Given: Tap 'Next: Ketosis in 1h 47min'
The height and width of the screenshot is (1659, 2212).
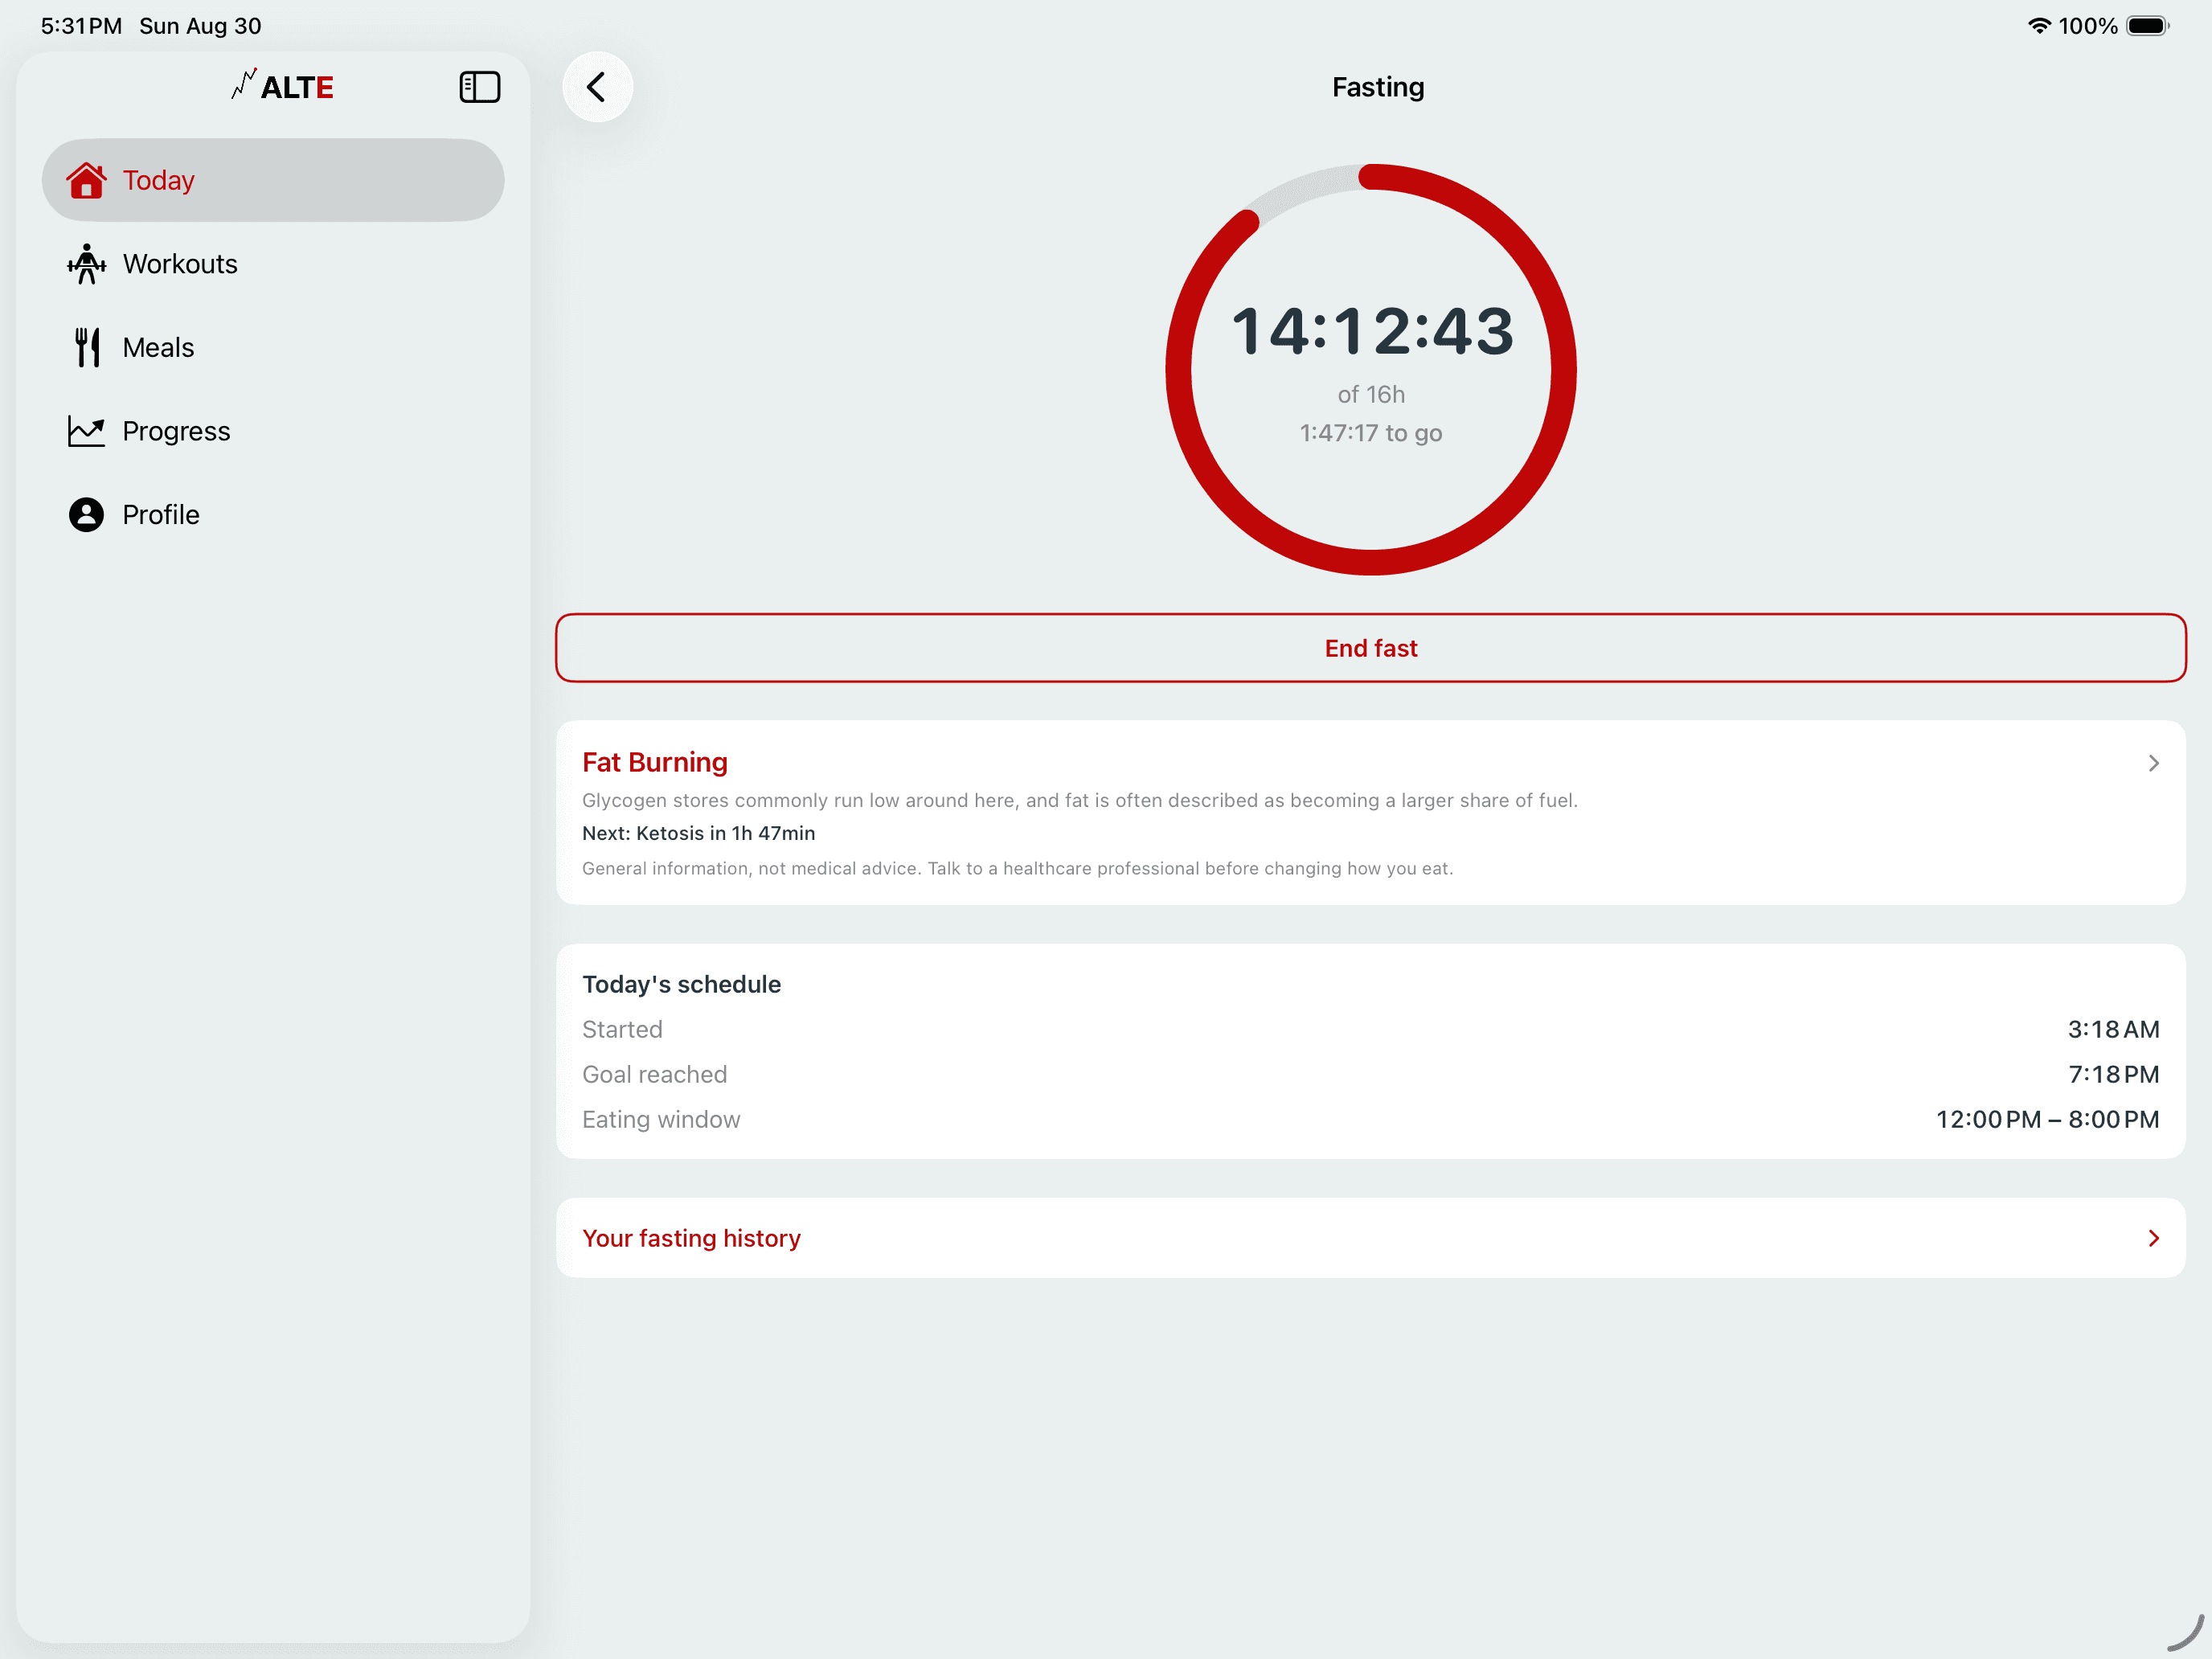Looking at the screenshot, I should click(x=698, y=833).
